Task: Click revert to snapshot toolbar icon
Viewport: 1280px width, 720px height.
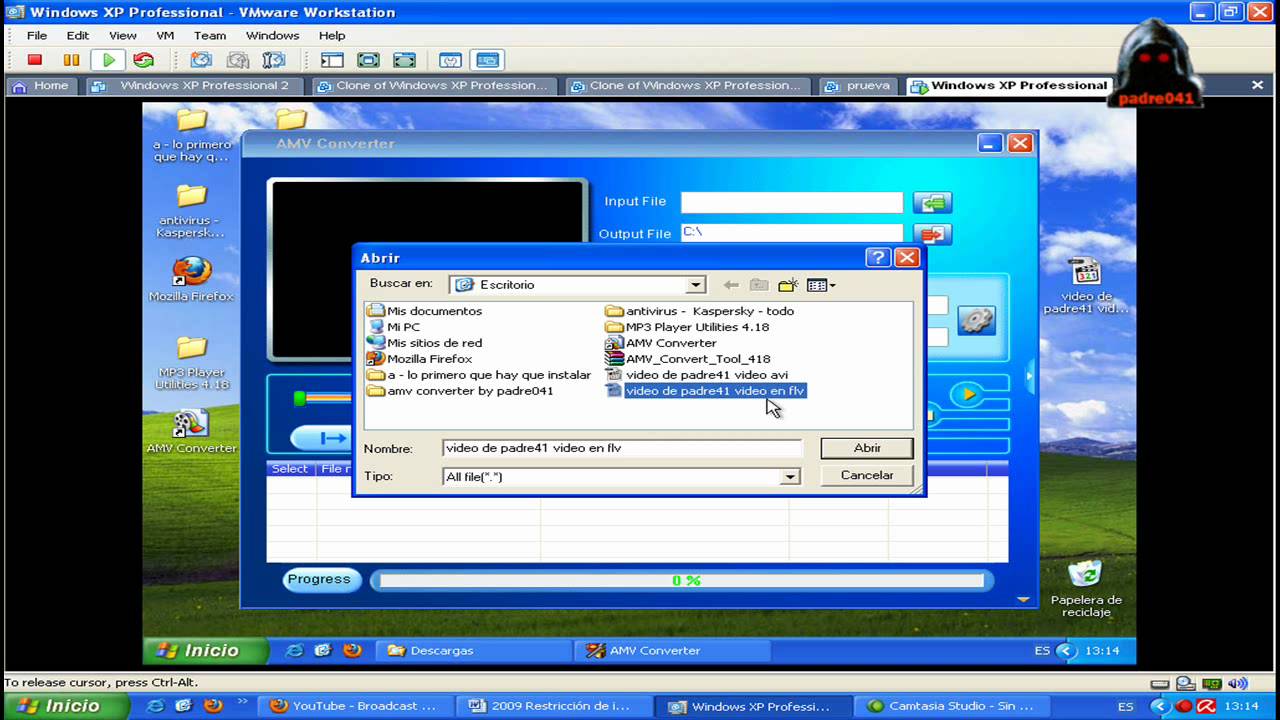Action: click(238, 60)
